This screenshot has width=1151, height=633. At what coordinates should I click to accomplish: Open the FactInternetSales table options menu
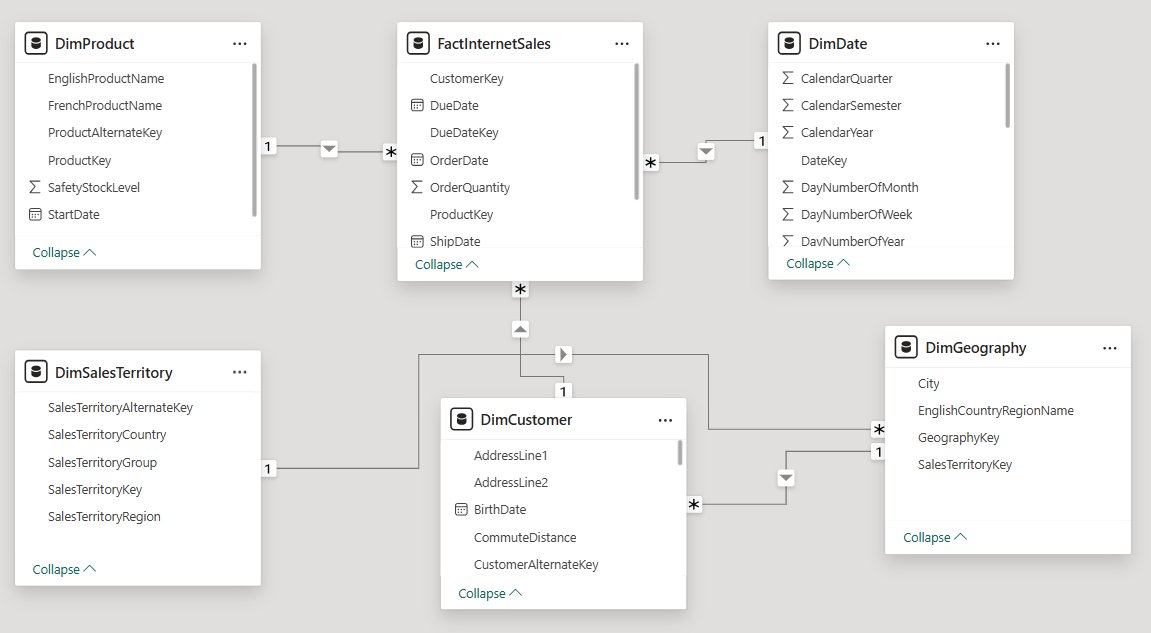(x=622, y=44)
